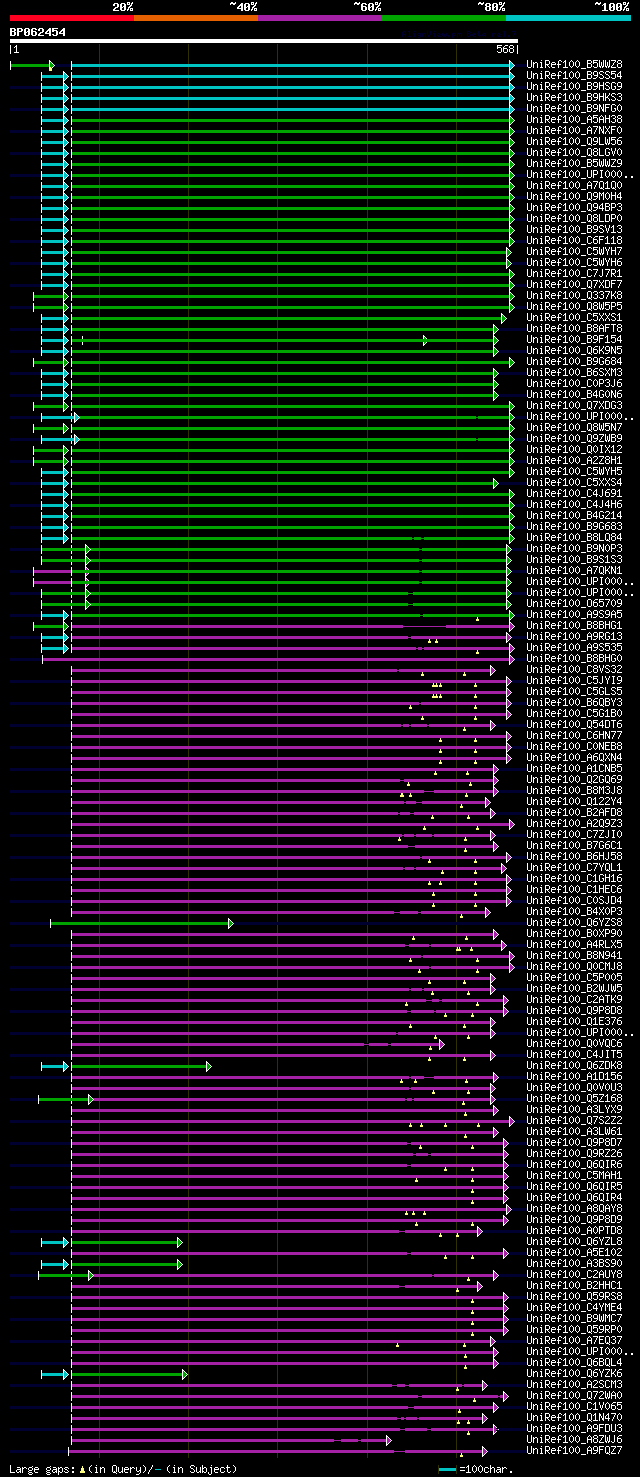Select the UniRef100_Q7XDG3 label

point(574,405)
